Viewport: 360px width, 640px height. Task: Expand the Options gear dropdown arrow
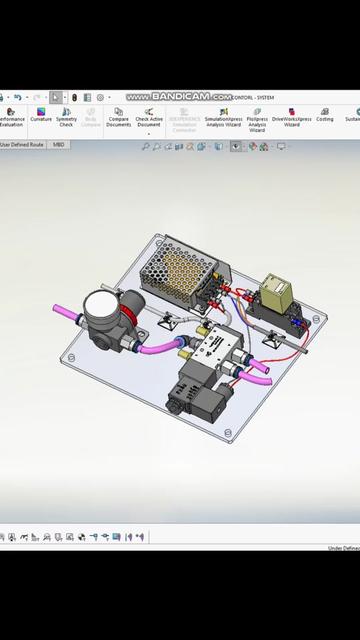pos(109,98)
